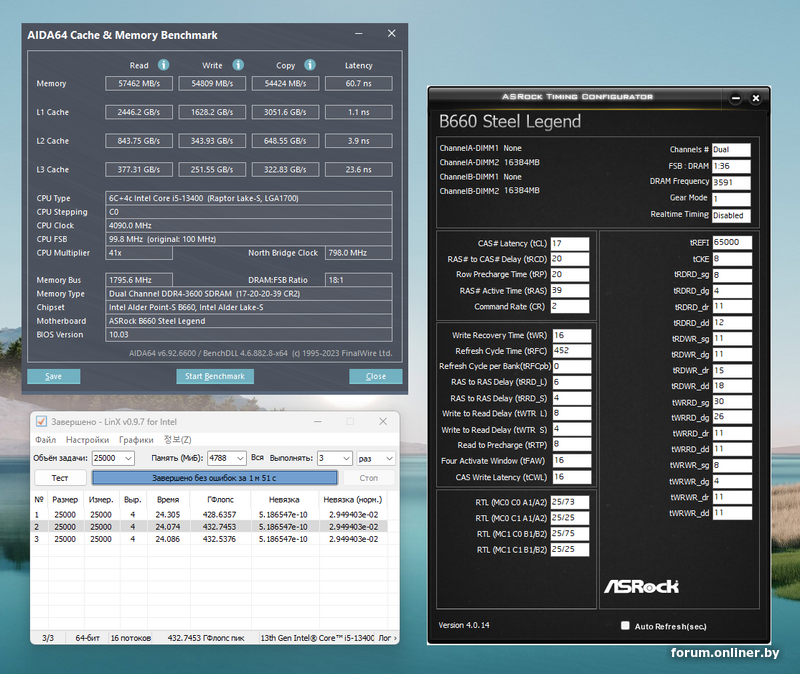Click the tRCD value field

click(570, 259)
